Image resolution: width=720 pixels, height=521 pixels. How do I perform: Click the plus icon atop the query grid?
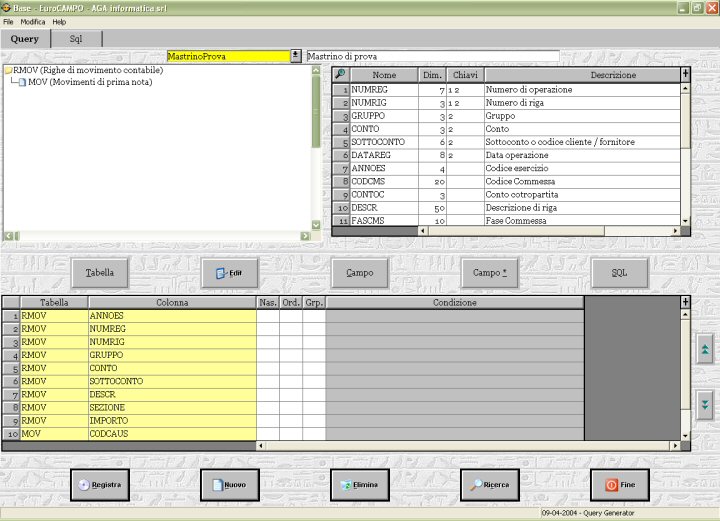685,302
